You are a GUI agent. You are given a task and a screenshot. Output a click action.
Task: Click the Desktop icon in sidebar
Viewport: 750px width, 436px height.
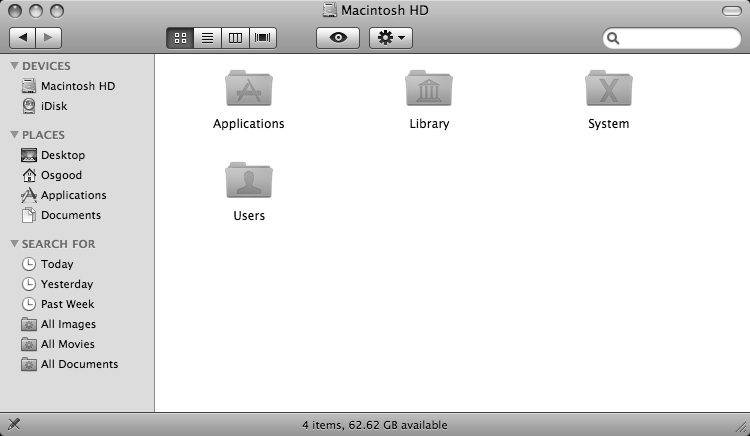(29, 155)
